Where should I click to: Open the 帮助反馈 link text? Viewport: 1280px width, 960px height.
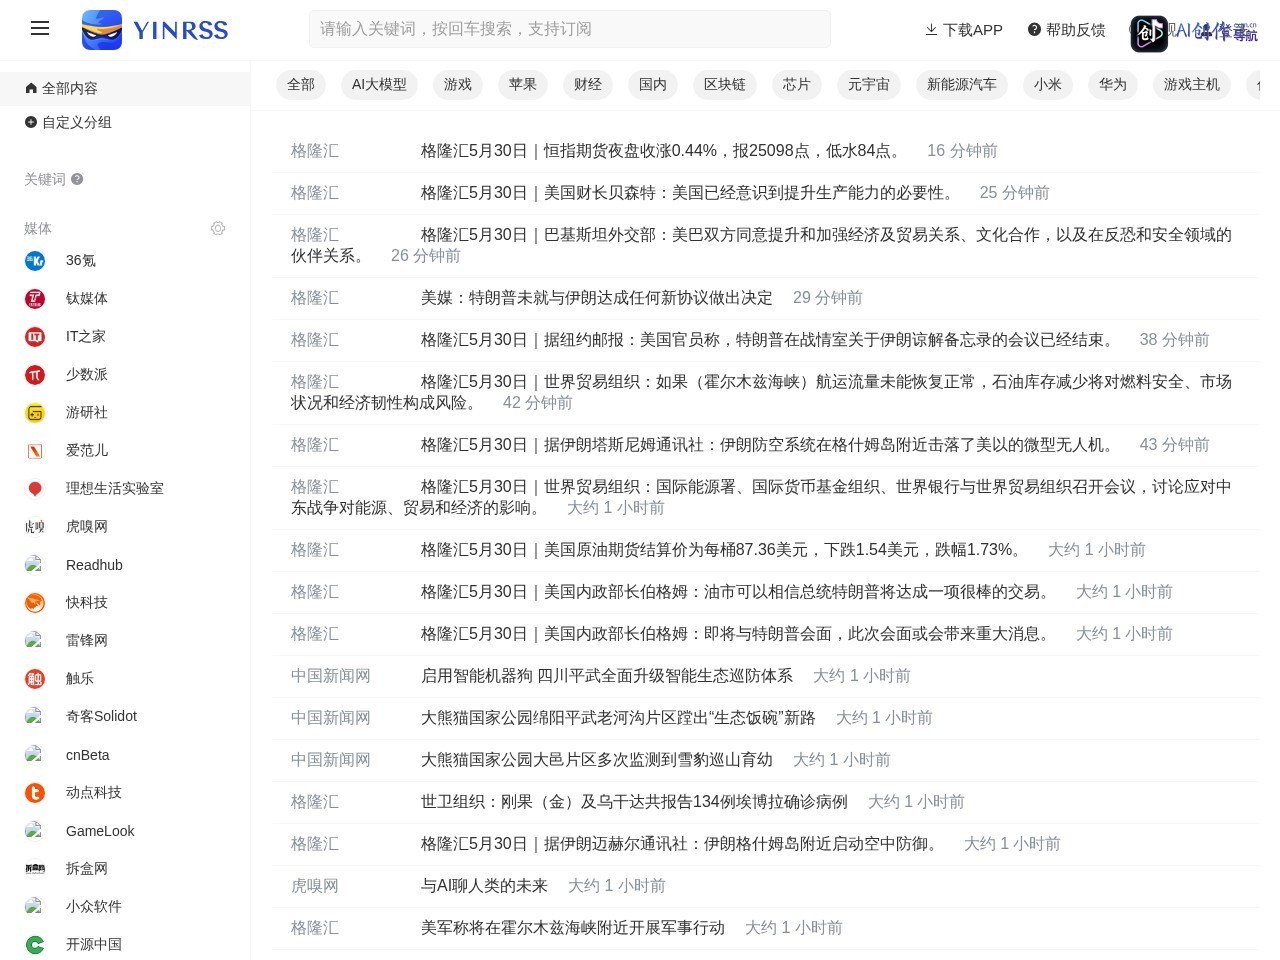click(x=1076, y=30)
